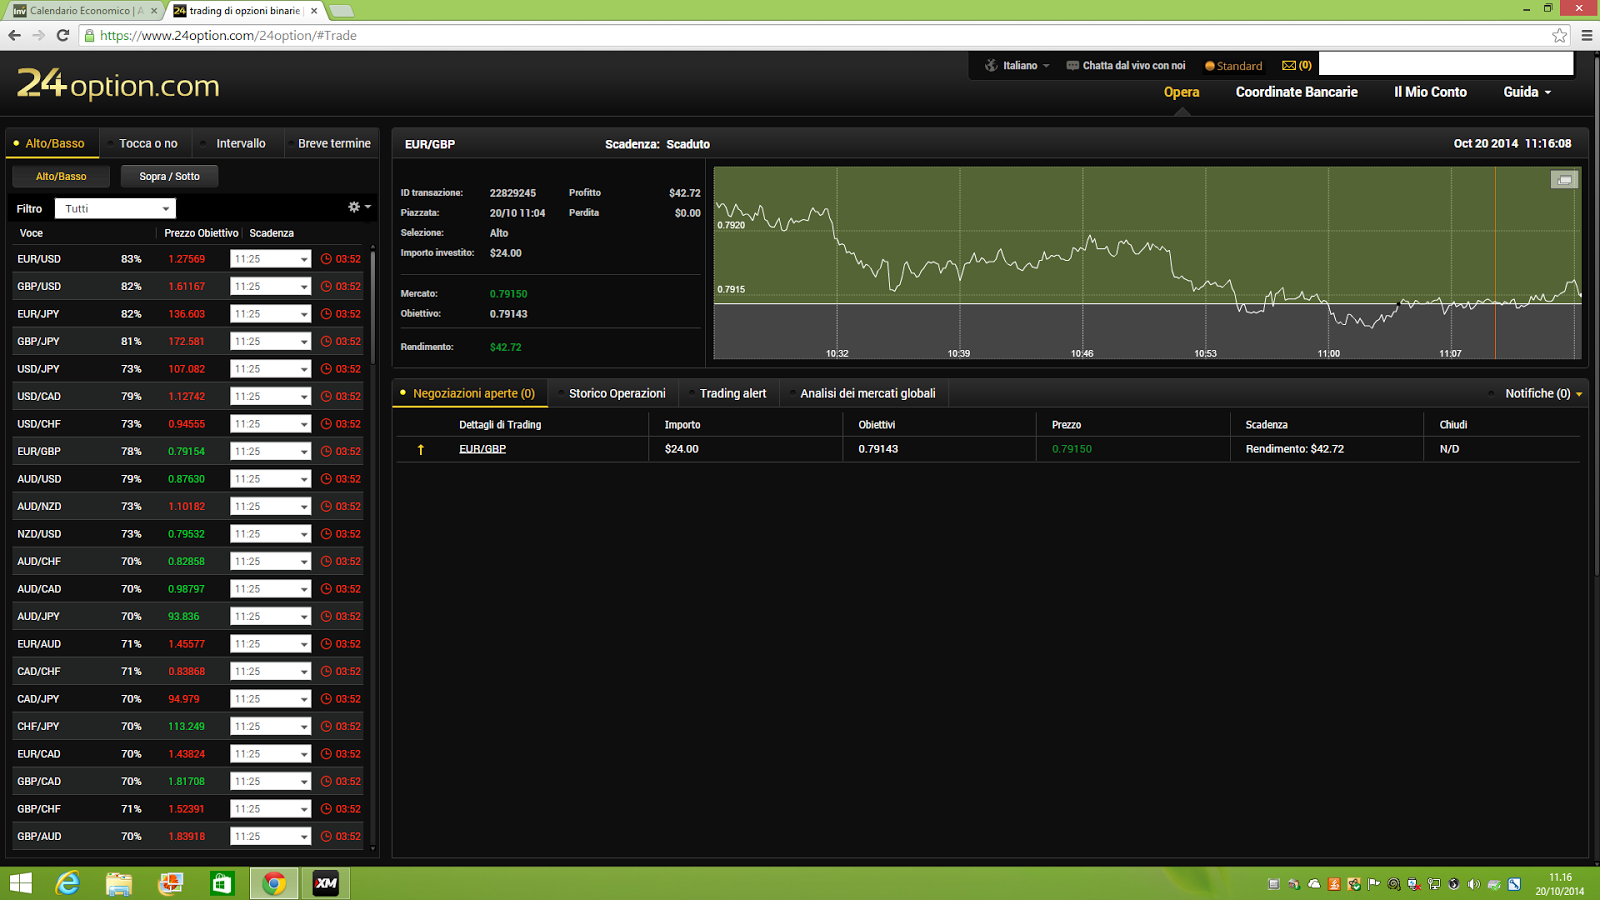Click the white account field in header

[x=1446, y=64]
